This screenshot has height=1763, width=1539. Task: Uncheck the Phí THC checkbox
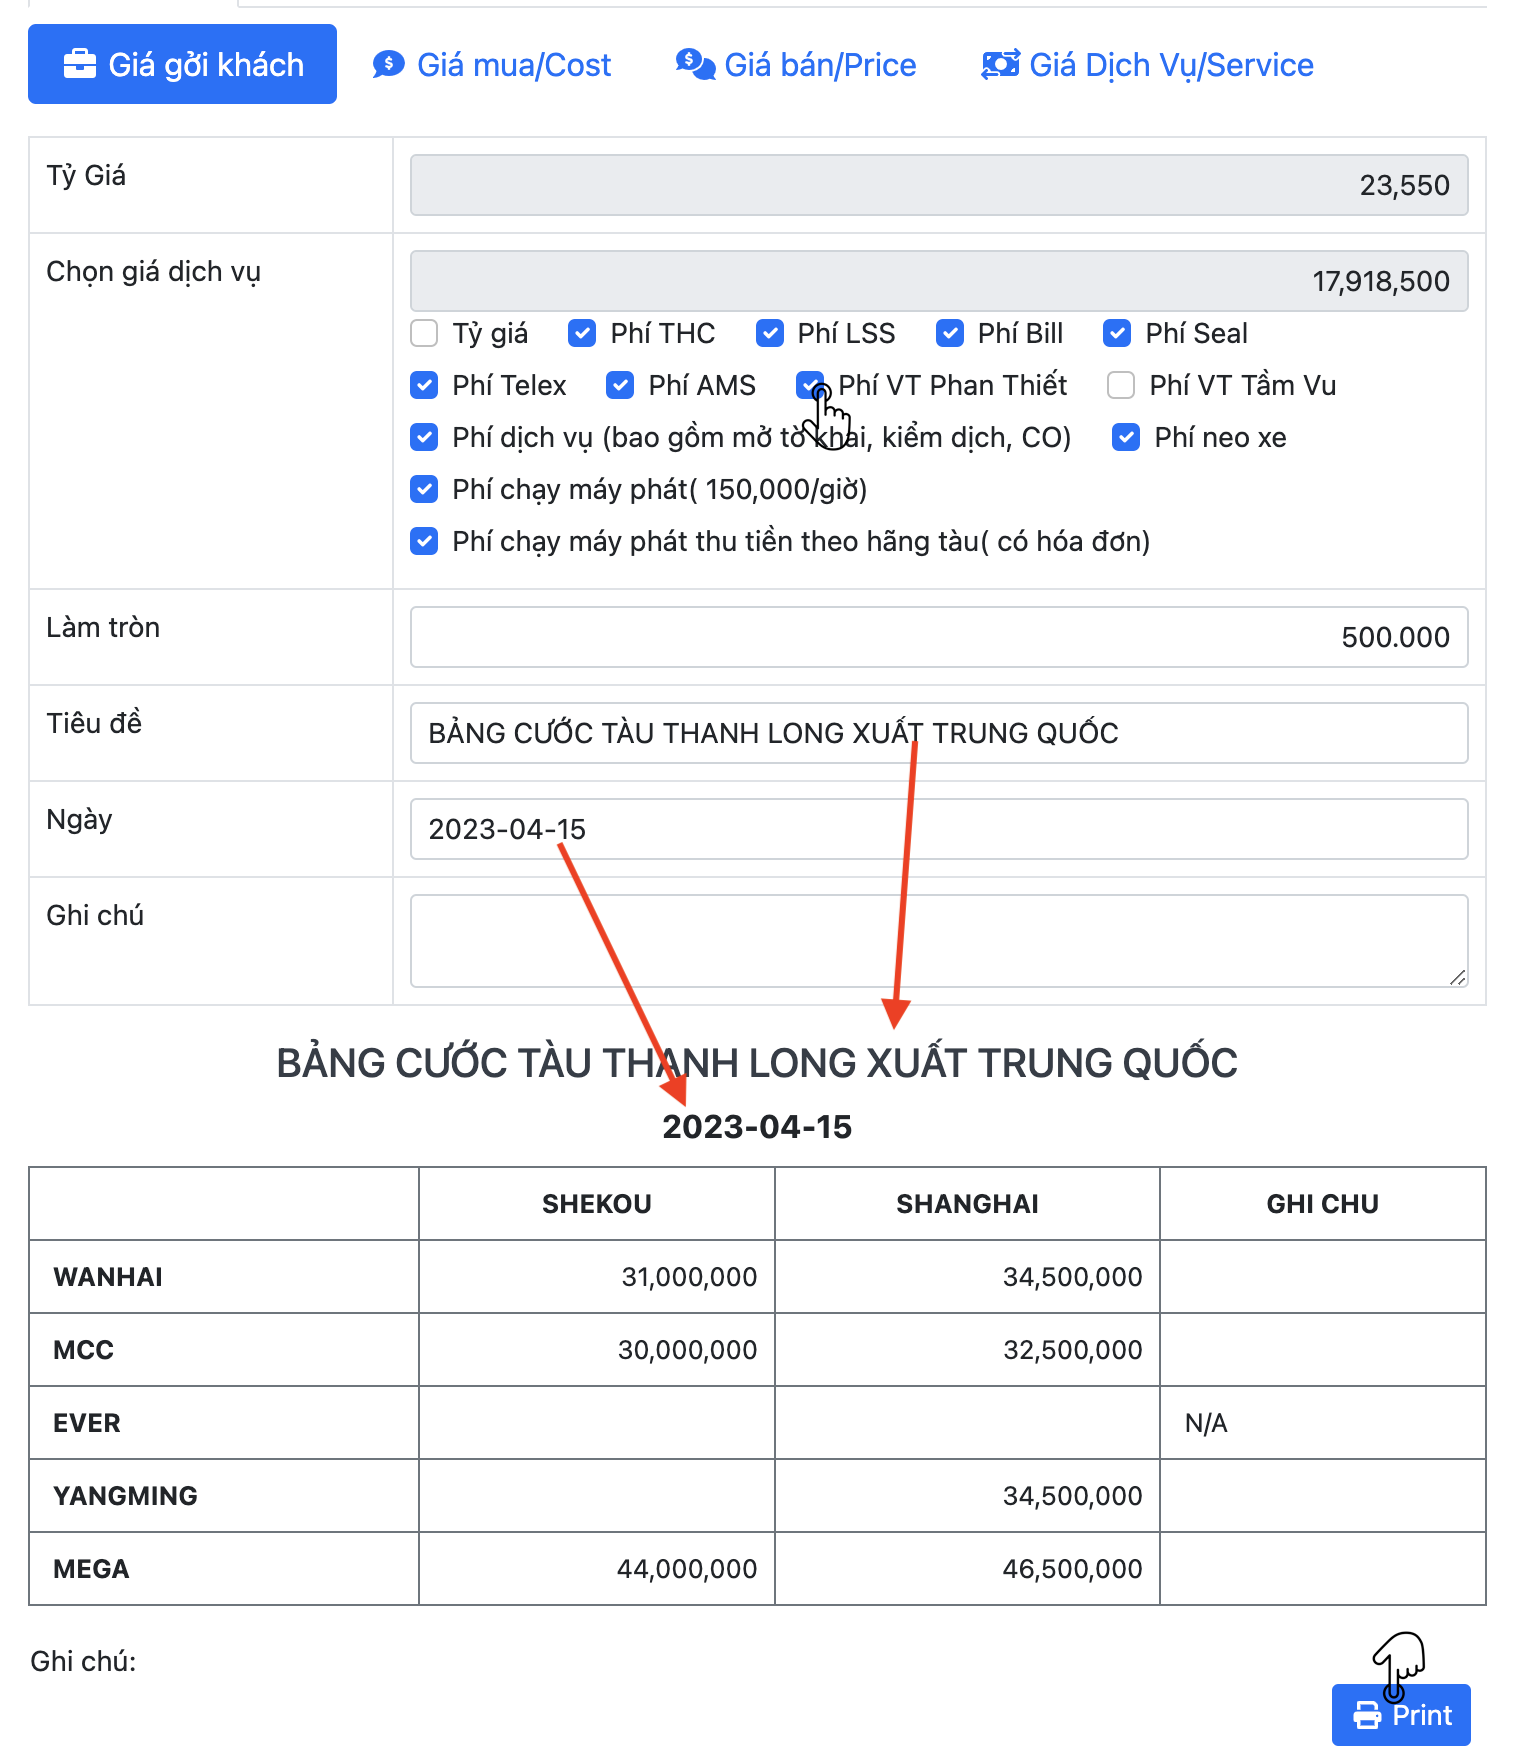582,333
